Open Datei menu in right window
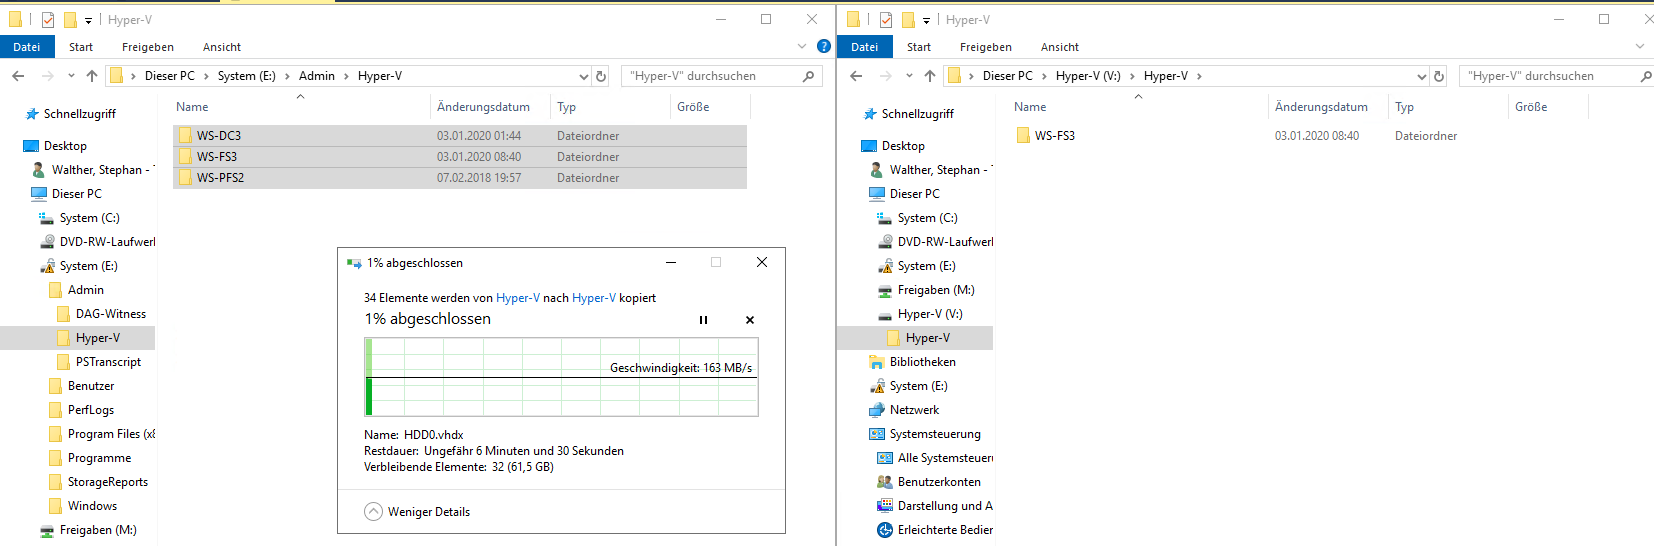 coord(865,47)
